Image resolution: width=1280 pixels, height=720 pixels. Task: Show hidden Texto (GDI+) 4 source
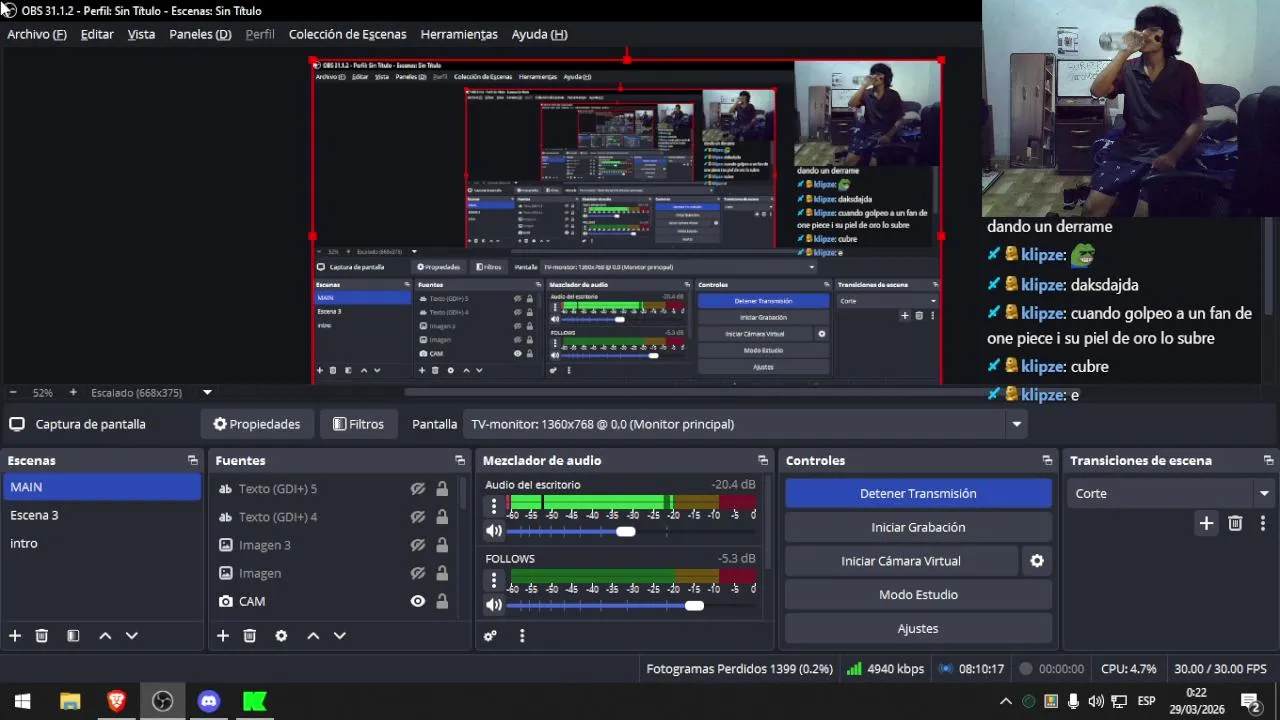[418, 517]
